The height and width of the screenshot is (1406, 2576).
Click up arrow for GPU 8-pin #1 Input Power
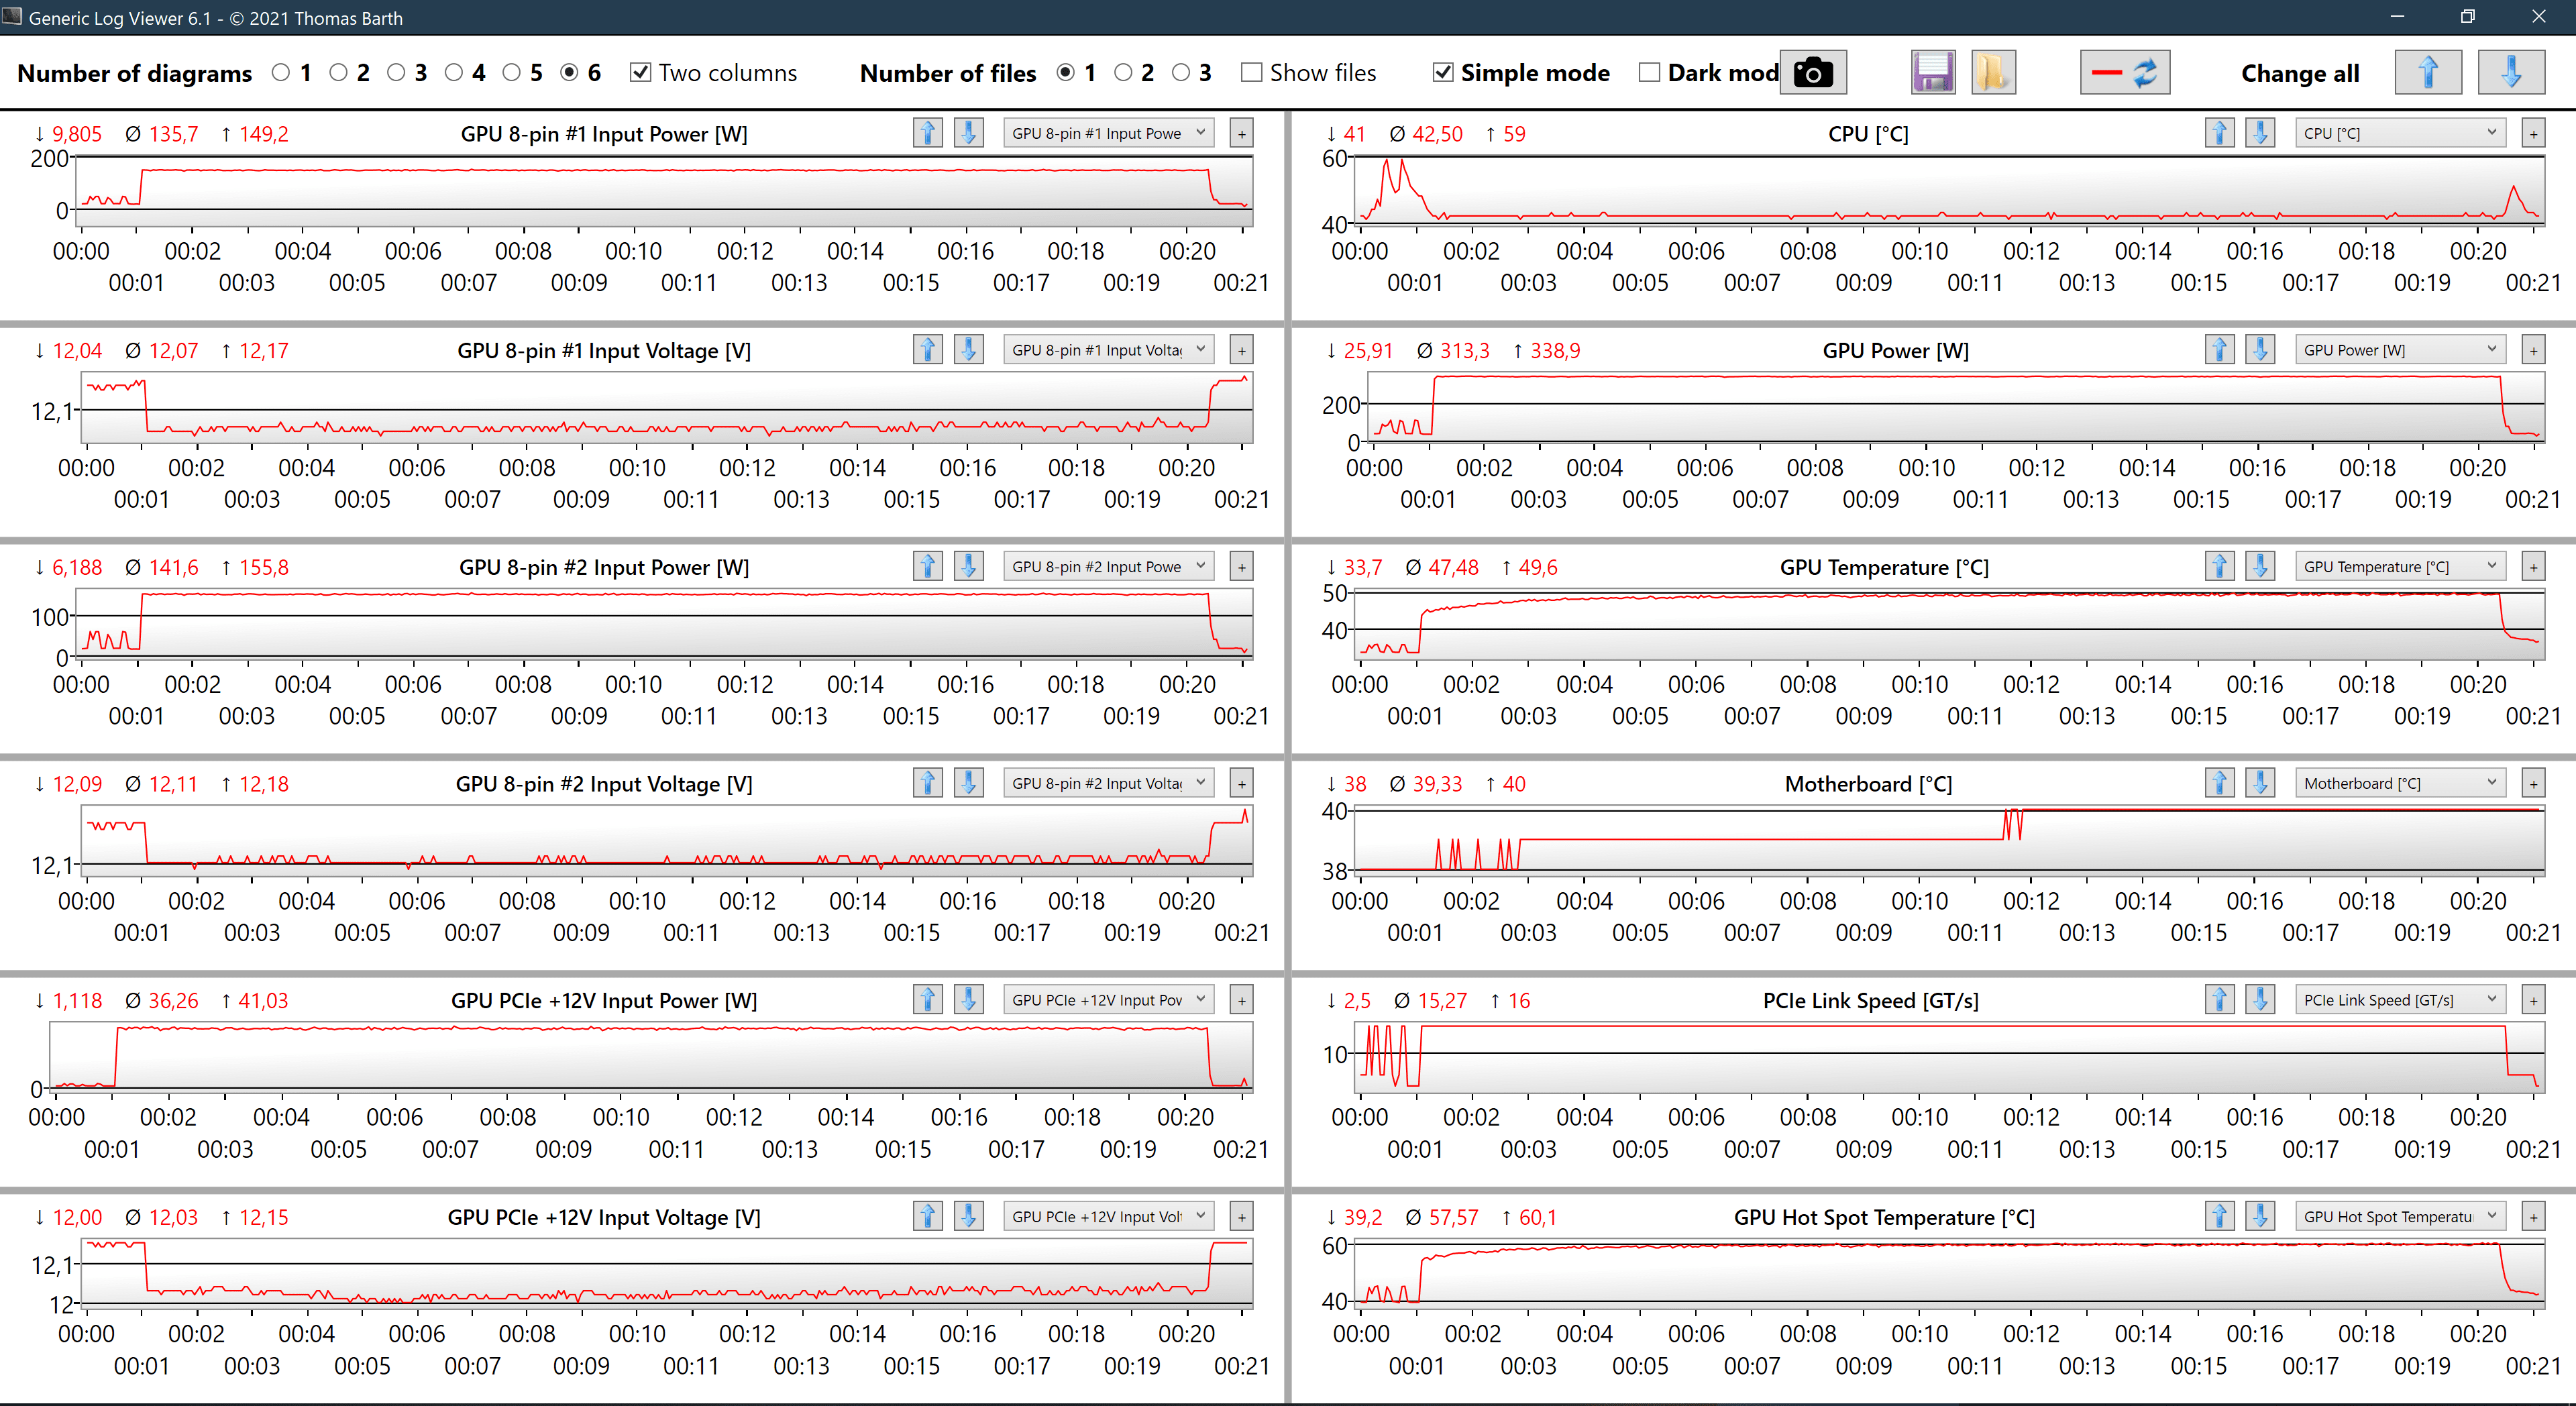click(x=928, y=133)
